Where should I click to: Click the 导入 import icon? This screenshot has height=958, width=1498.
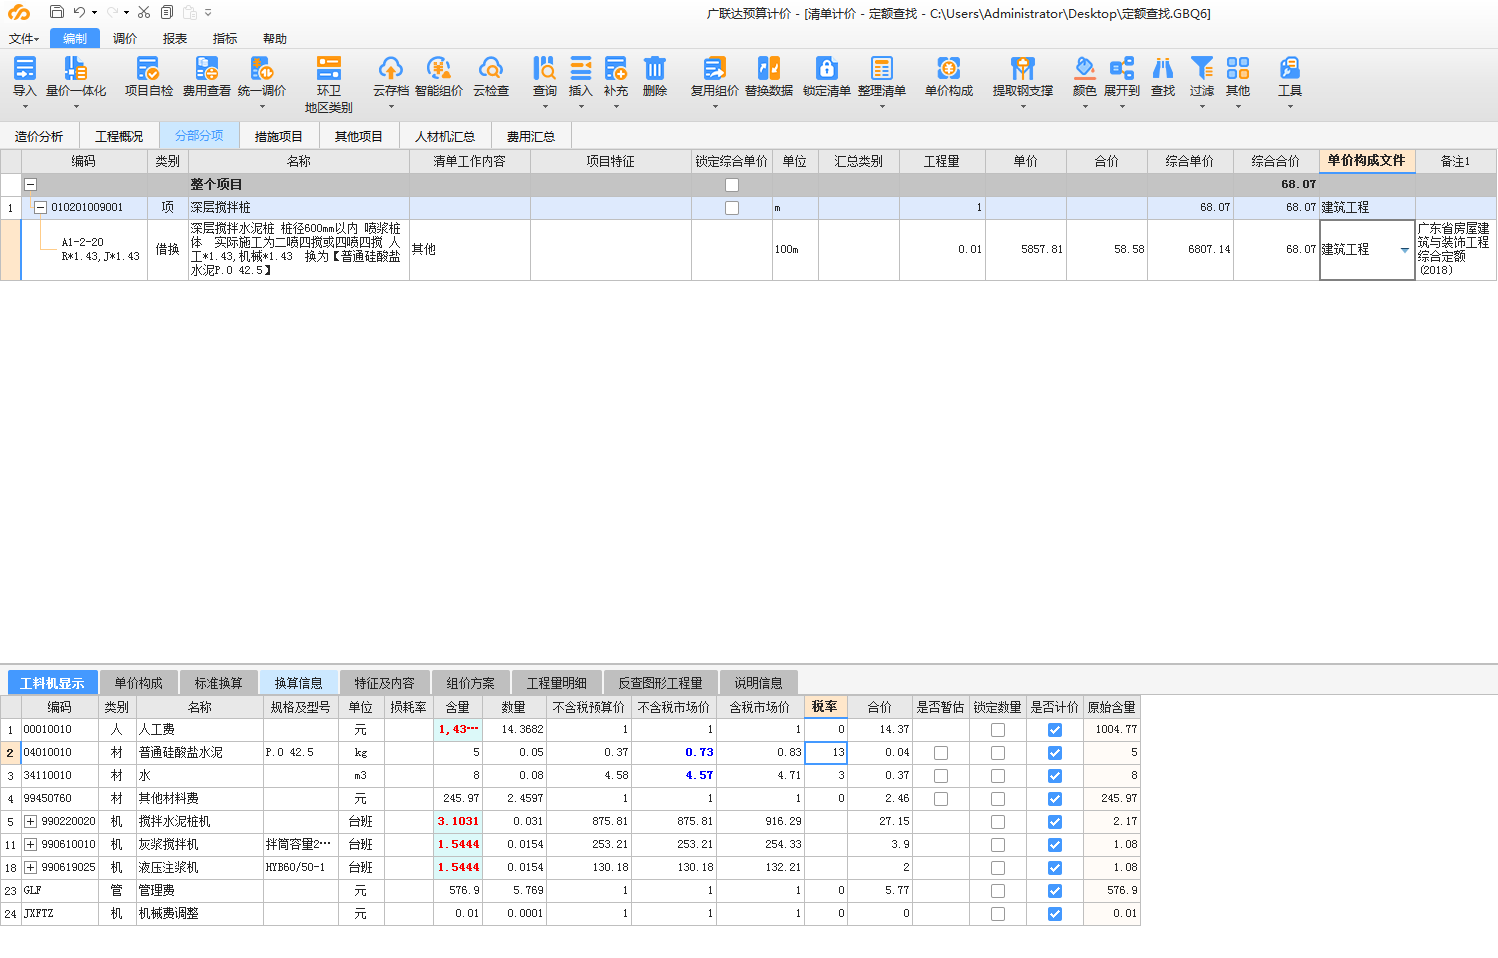(x=24, y=68)
